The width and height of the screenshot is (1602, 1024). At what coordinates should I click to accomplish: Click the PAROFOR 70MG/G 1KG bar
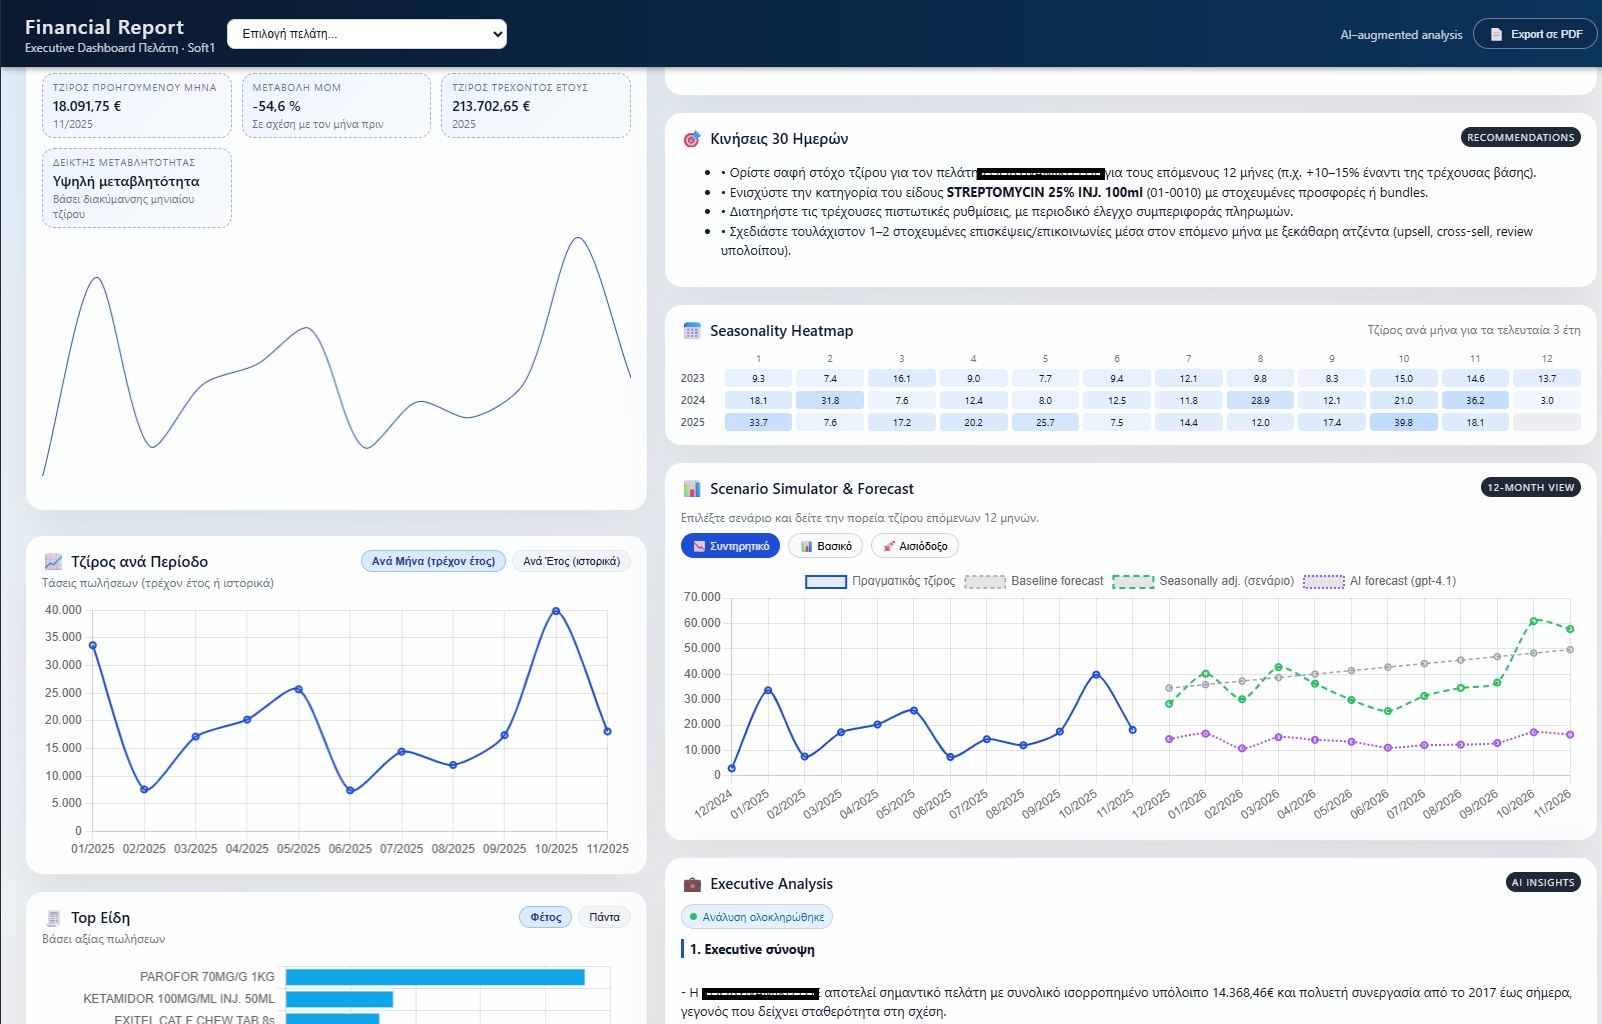pyautogui.click(x=435, y=977)
